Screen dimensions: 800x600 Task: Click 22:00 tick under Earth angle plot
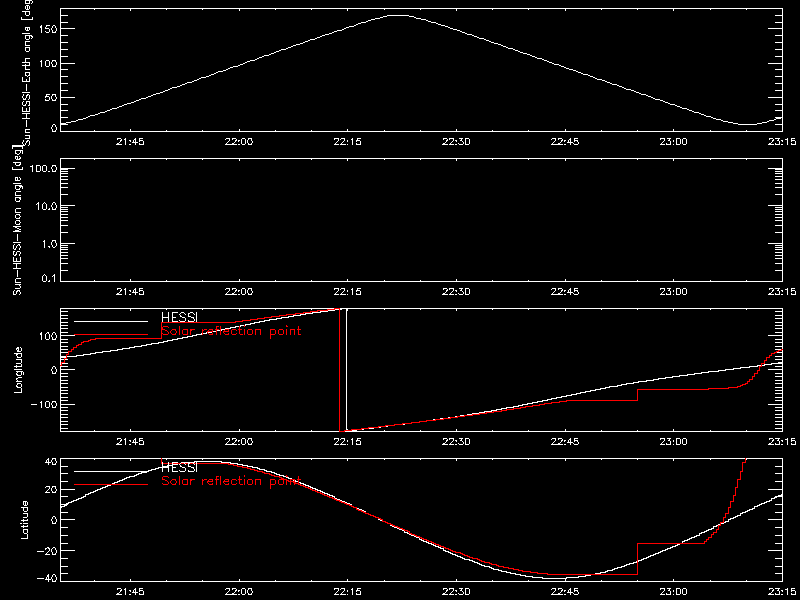coord(239,142)
